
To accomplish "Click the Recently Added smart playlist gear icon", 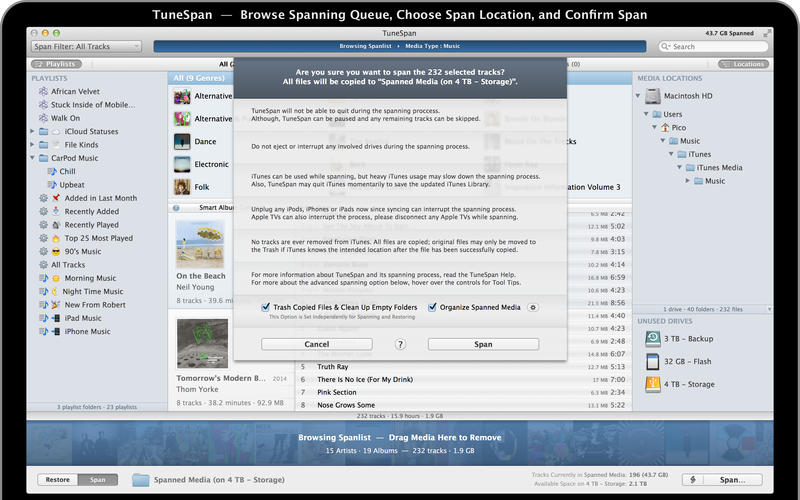I will pyautogui.click(x=43, y=211).
